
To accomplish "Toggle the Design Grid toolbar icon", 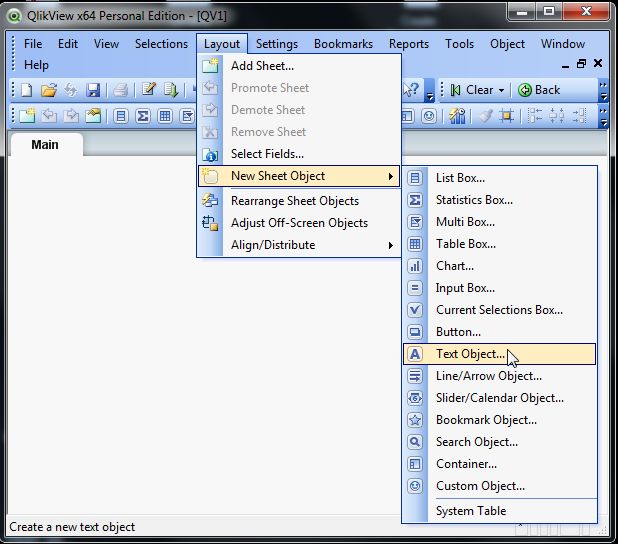I will point(507,116).
